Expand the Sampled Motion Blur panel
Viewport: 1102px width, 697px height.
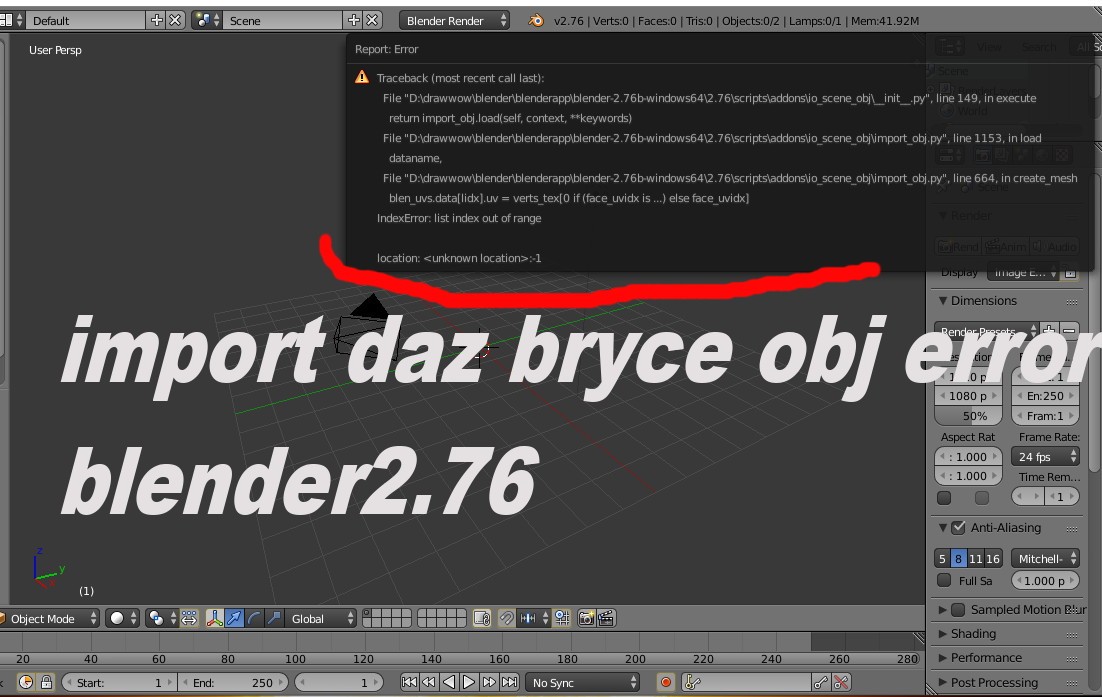(x=942, y=610)
